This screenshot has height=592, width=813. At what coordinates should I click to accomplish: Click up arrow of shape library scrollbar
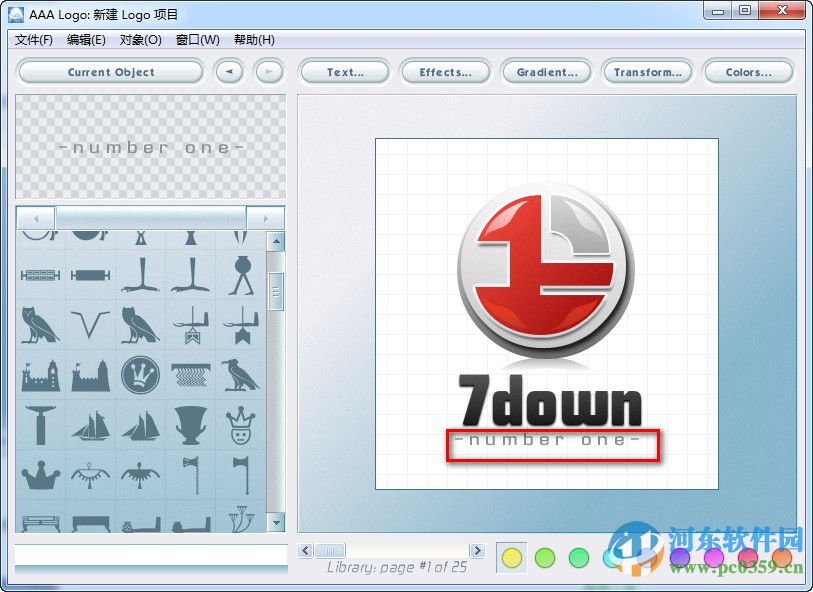point(276,242)
